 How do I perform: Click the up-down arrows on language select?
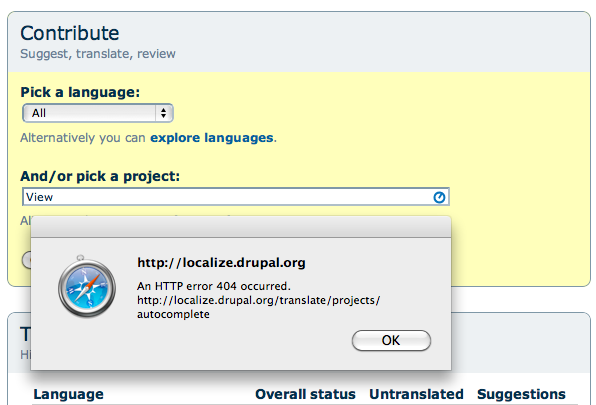point(163,113)
